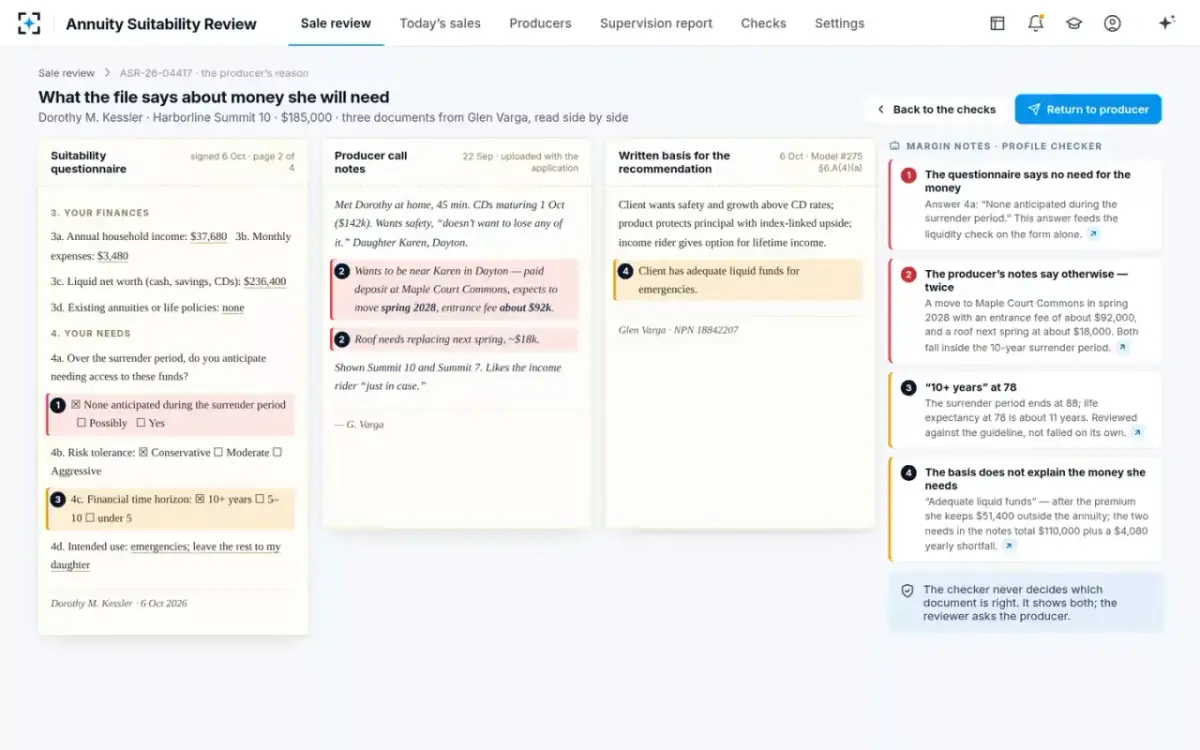The image size is (1200, 750).
Task: Check the "None anticipated during the surrender period" box
Action: (x=76, y=405)
